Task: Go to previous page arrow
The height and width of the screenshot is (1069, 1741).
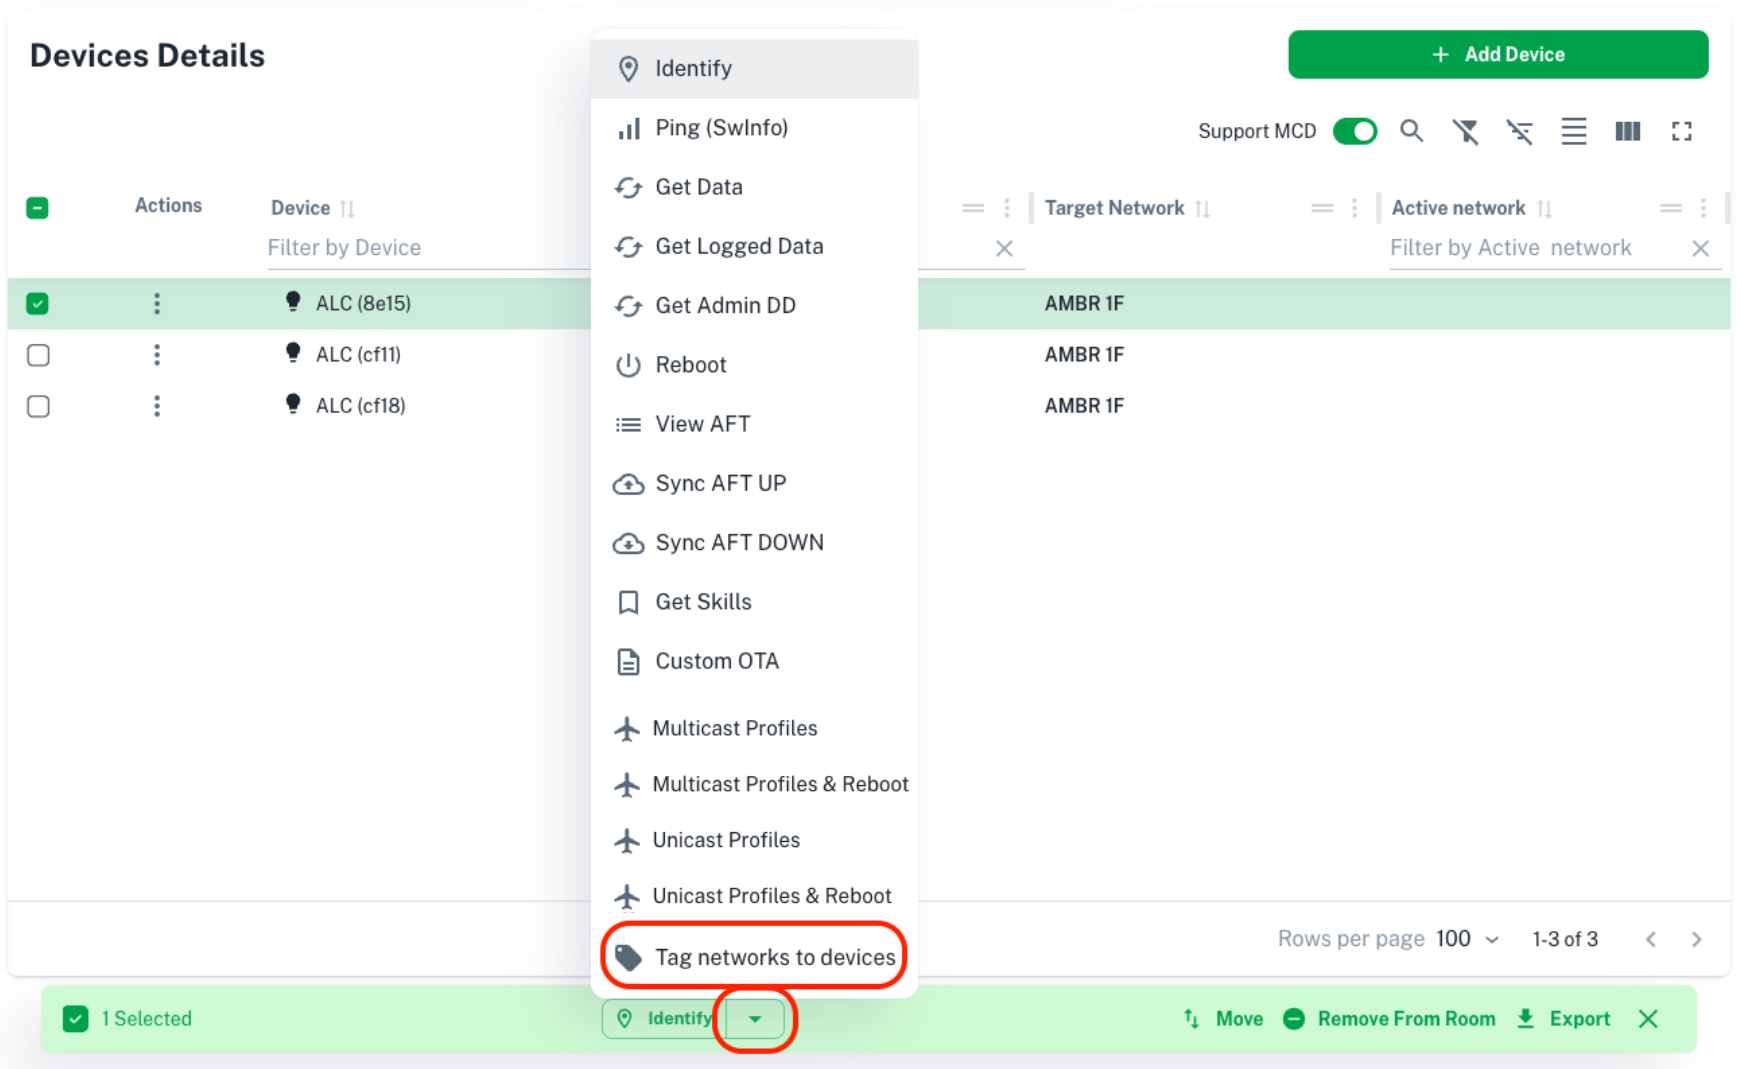Action: click(1651, 939)
